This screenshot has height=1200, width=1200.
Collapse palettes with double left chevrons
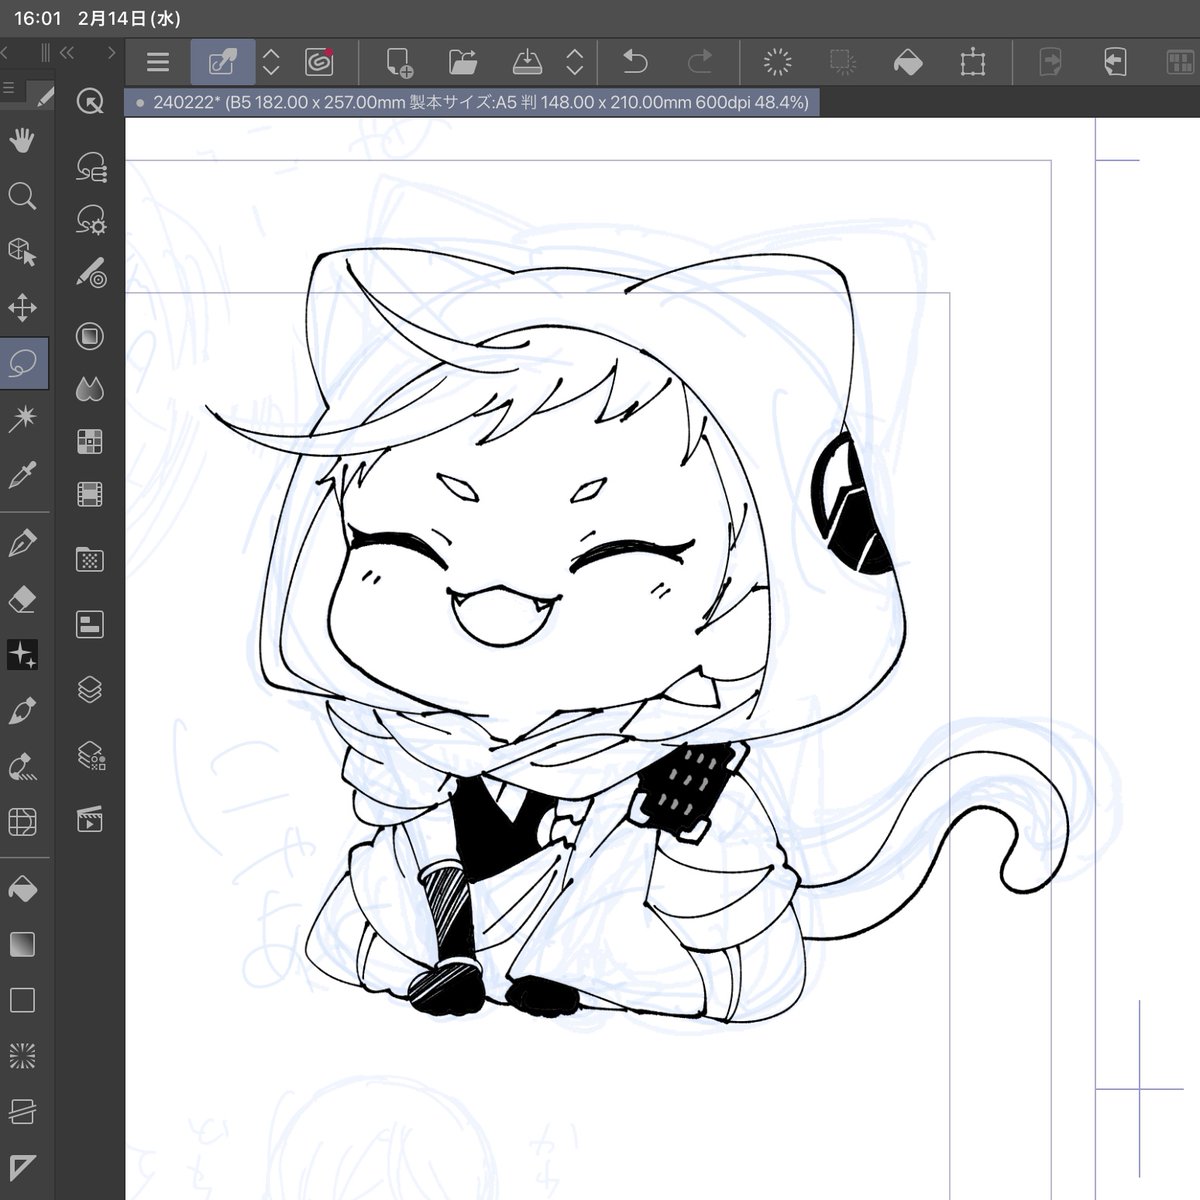(x=68, y=53)
